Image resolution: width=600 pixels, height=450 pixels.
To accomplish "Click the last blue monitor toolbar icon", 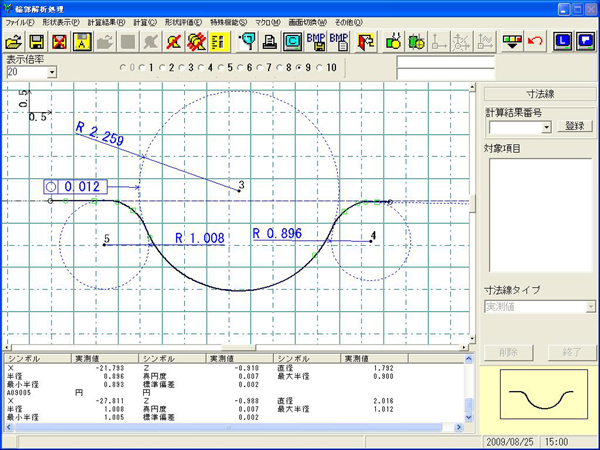I will click(585, 41).
